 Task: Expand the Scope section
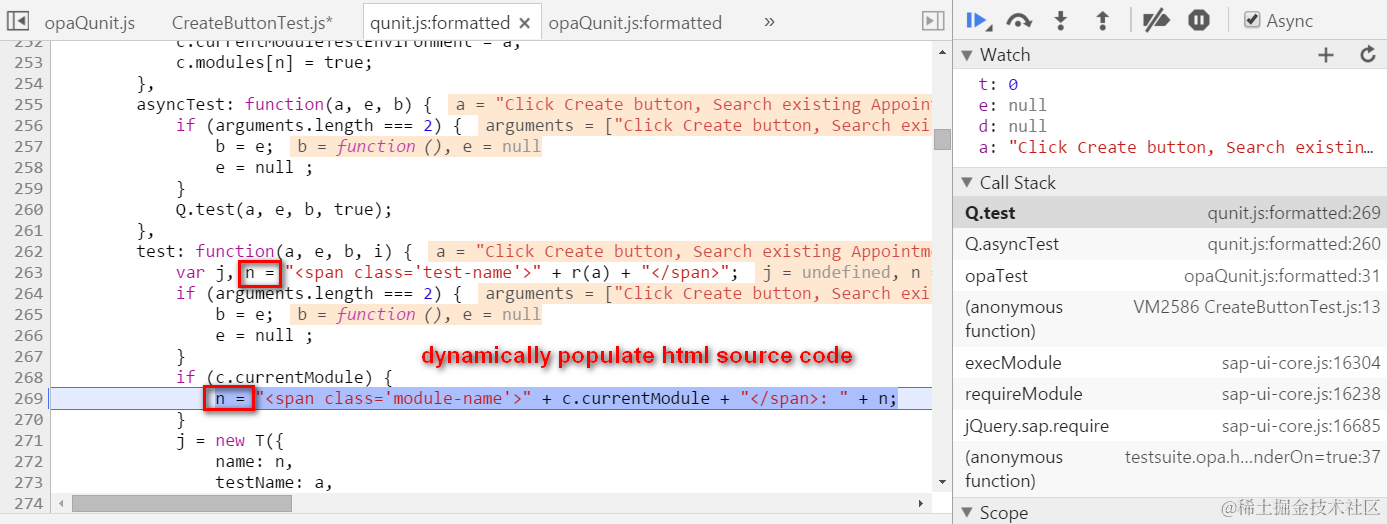[966, 513]
